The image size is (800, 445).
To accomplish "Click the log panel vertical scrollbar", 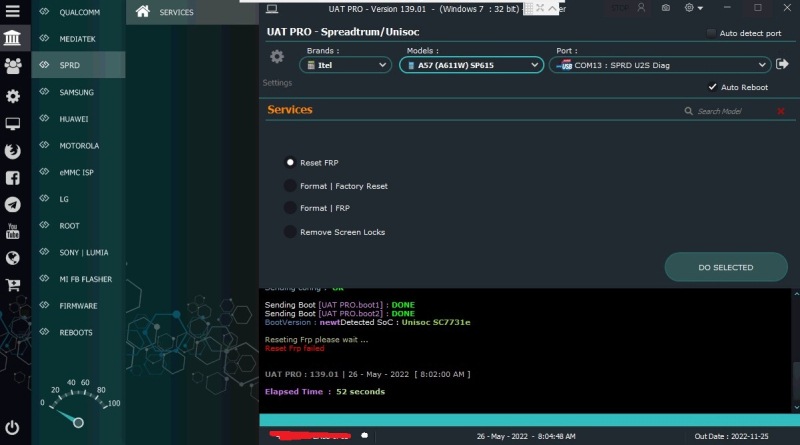I will pyautogui.click(x=796, y=351).
